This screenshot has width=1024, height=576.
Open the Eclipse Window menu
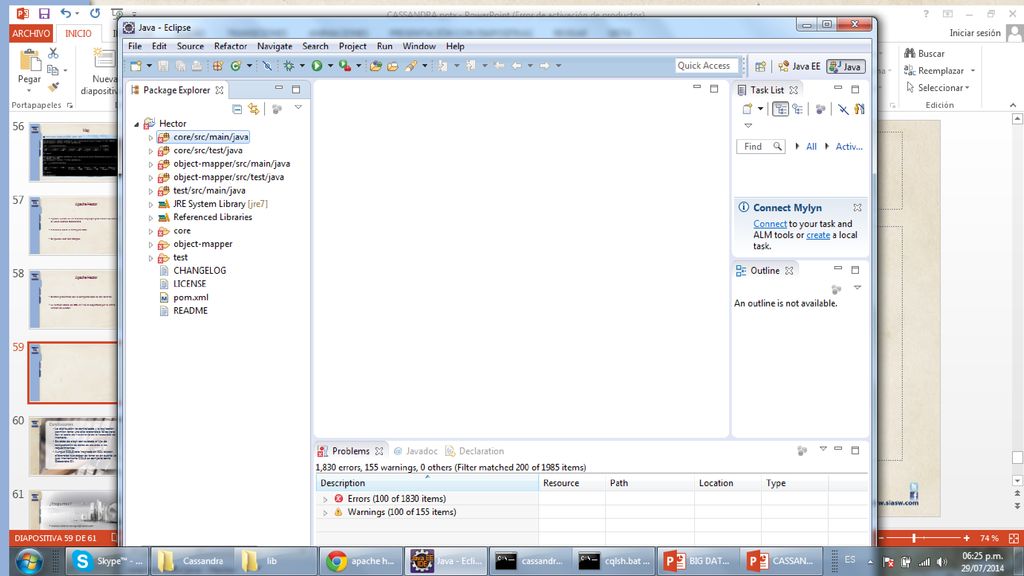click(419, 46)
